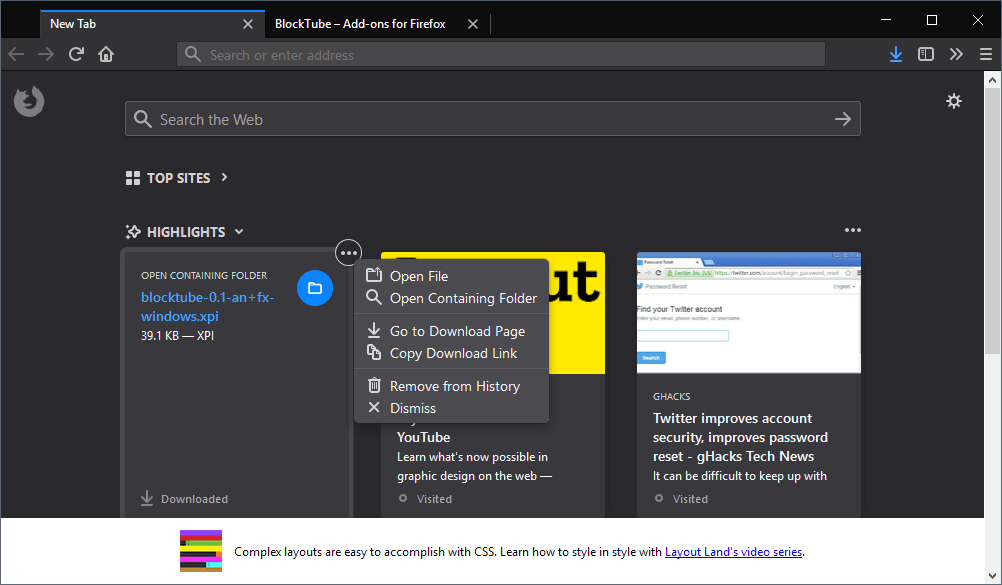Screen dimensions: 1002x585
Task: Open Twitter improves account security article
Action: point(740,437)
